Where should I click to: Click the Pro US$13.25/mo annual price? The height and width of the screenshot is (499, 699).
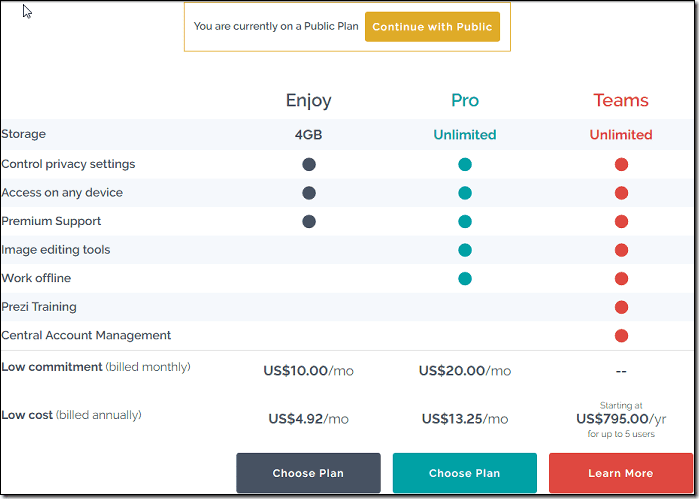tap(465, 419)
